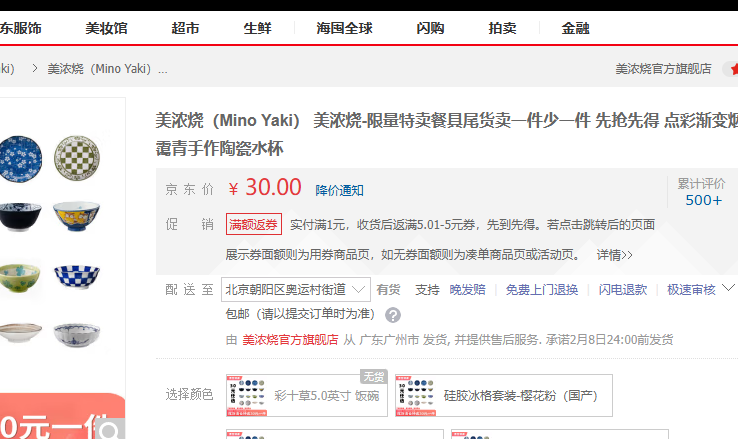
Task: Open the 金融 navigation tab
Action: (x=575, y=28)
